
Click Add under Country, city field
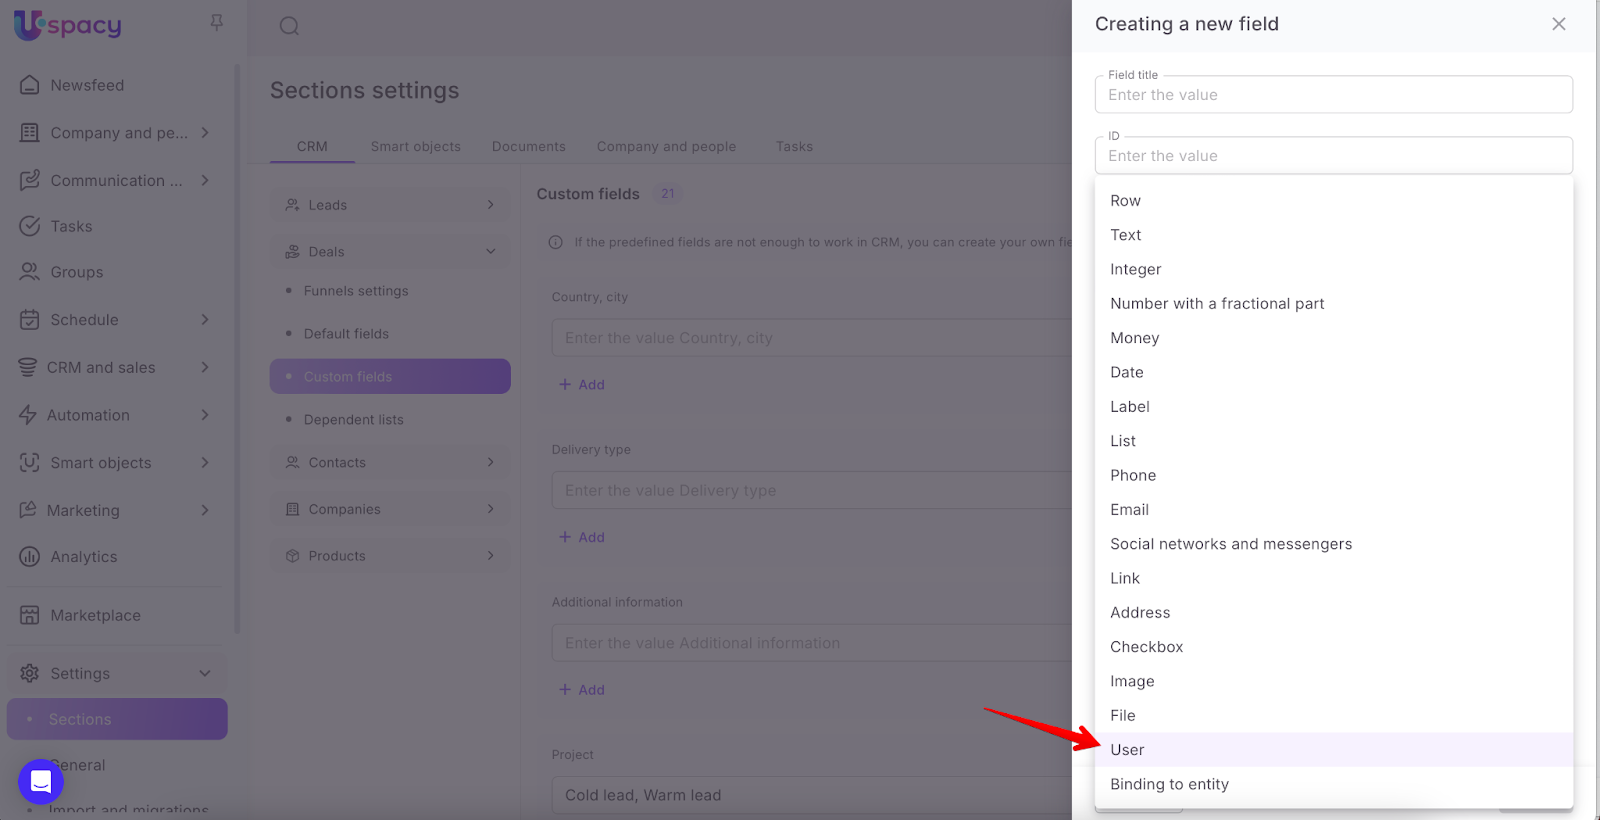pyautogui.click(x=582, y=385)
